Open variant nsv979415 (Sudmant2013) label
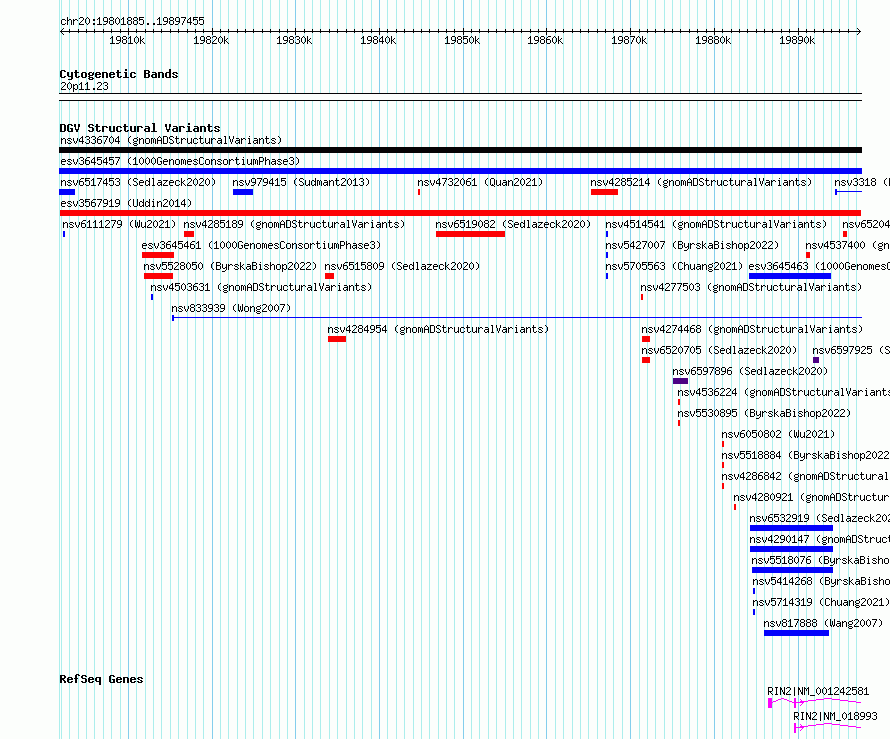This screenshot has width=890, height=739. 301,182
